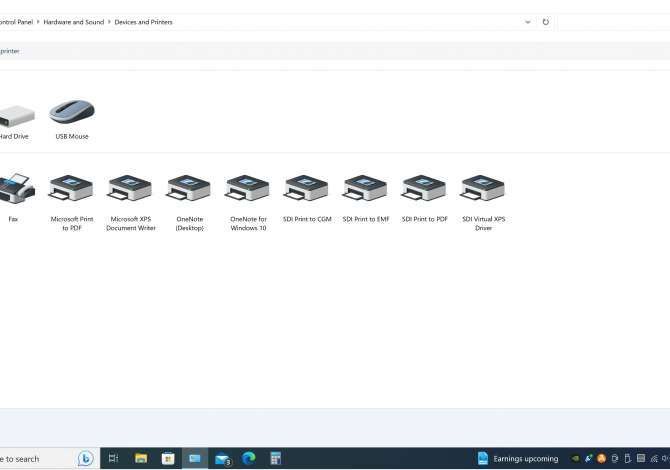Refresh the Devices and Printers view
The width and height of the screenshot is (670, 470).
545,22
